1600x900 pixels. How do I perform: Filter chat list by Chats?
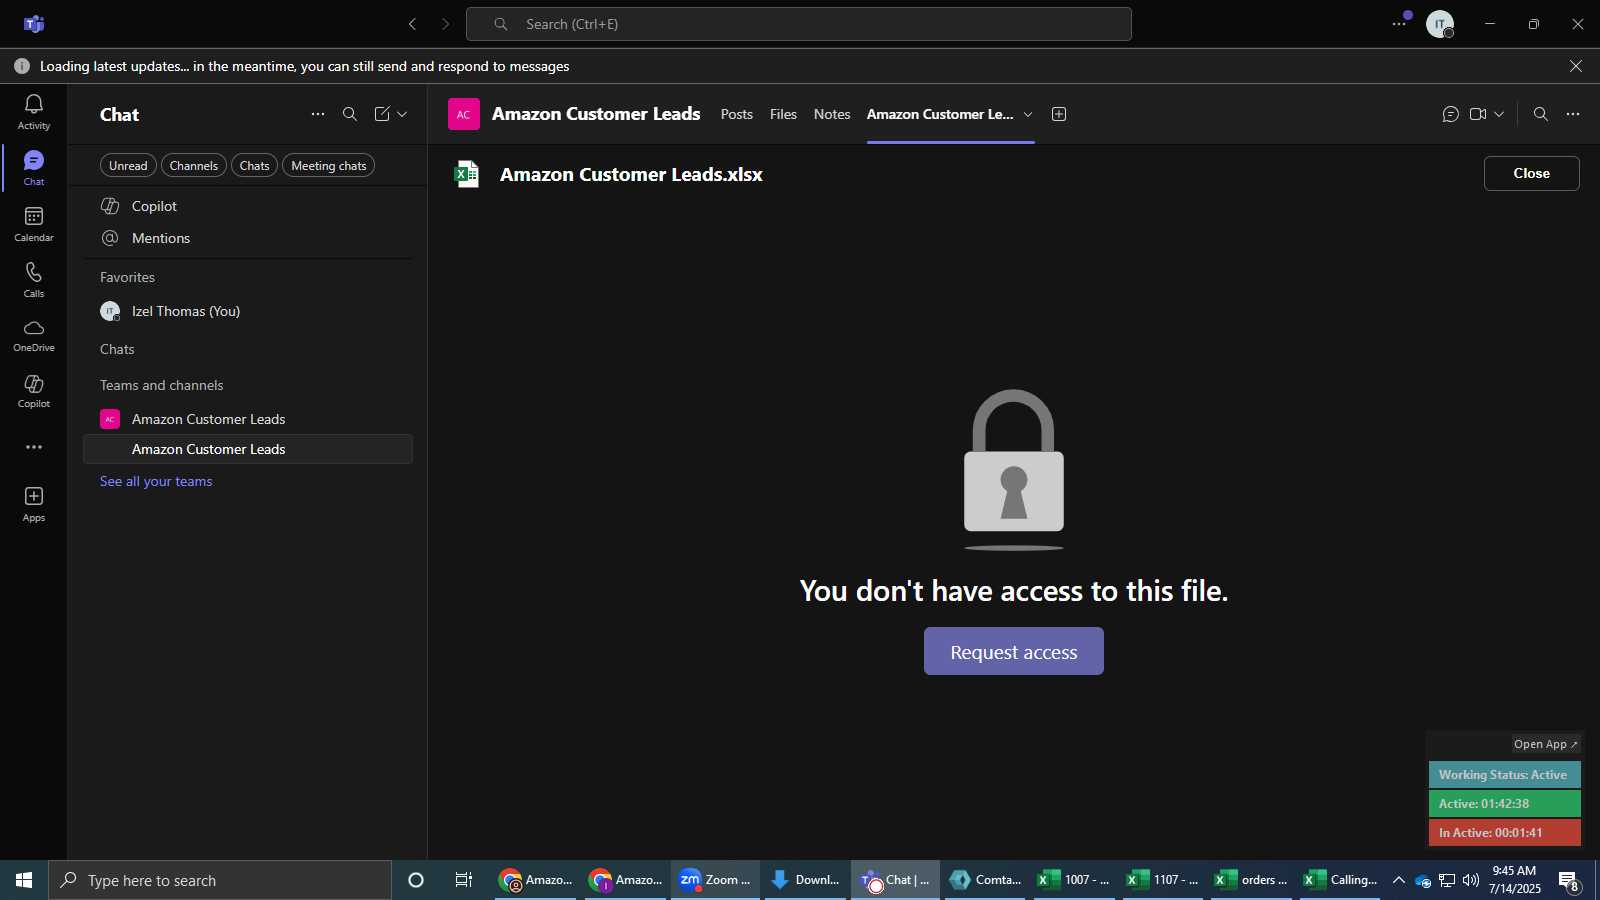(x=255, y=166)
